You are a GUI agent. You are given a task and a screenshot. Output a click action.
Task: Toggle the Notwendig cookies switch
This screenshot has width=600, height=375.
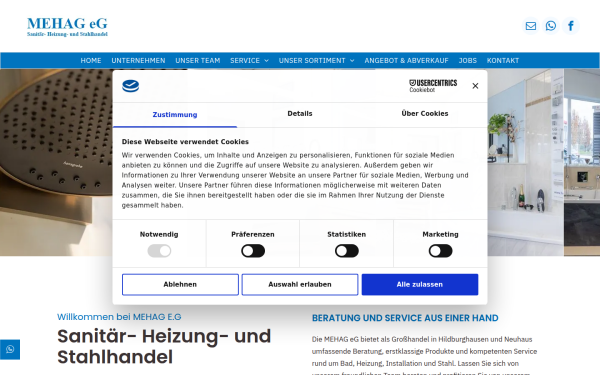[x=159, y=251]
